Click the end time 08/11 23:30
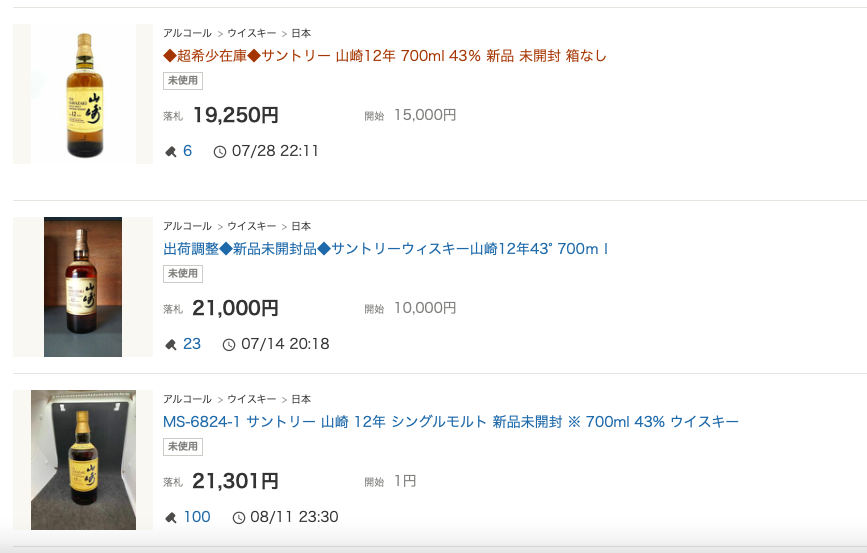This screenshot has height=553, width=867. tap(294, 517)
